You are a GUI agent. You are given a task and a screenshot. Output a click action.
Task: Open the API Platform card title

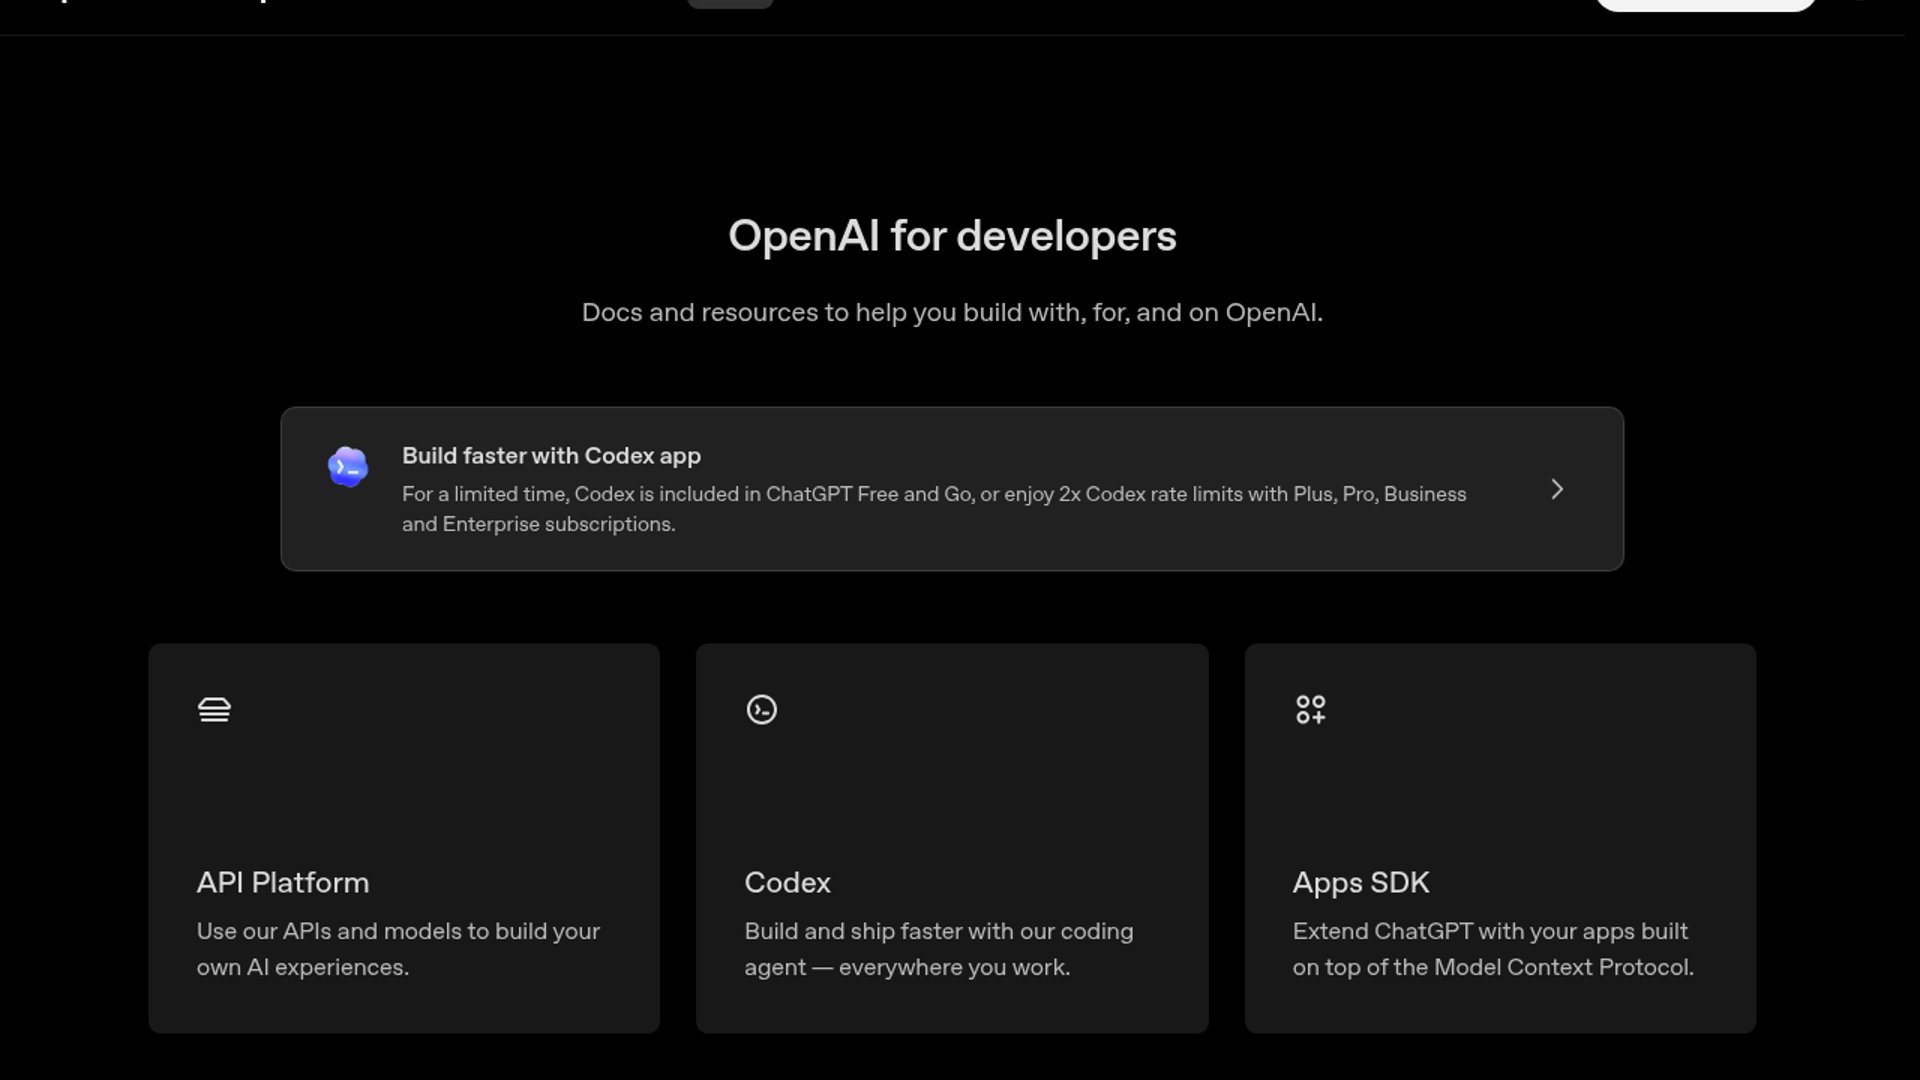click(x=282, y=883)
